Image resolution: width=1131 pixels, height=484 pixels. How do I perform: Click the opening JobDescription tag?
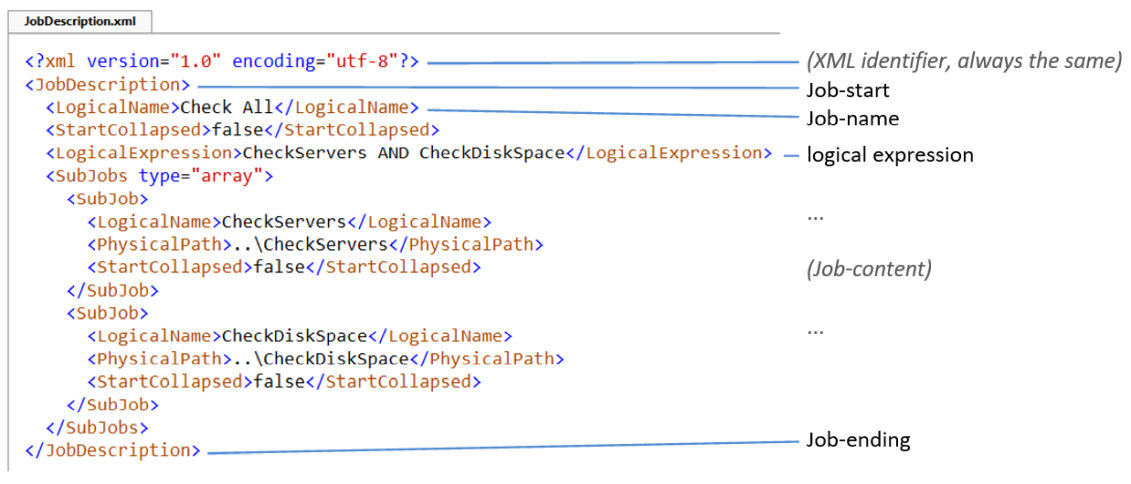(x=108, y=84)
